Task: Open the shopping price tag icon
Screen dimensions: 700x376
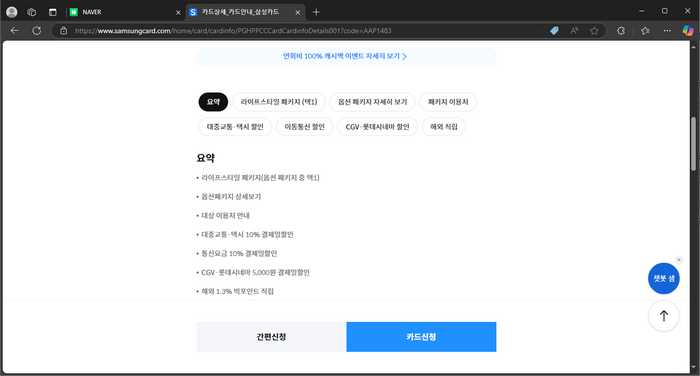Action: click(554, 31)
